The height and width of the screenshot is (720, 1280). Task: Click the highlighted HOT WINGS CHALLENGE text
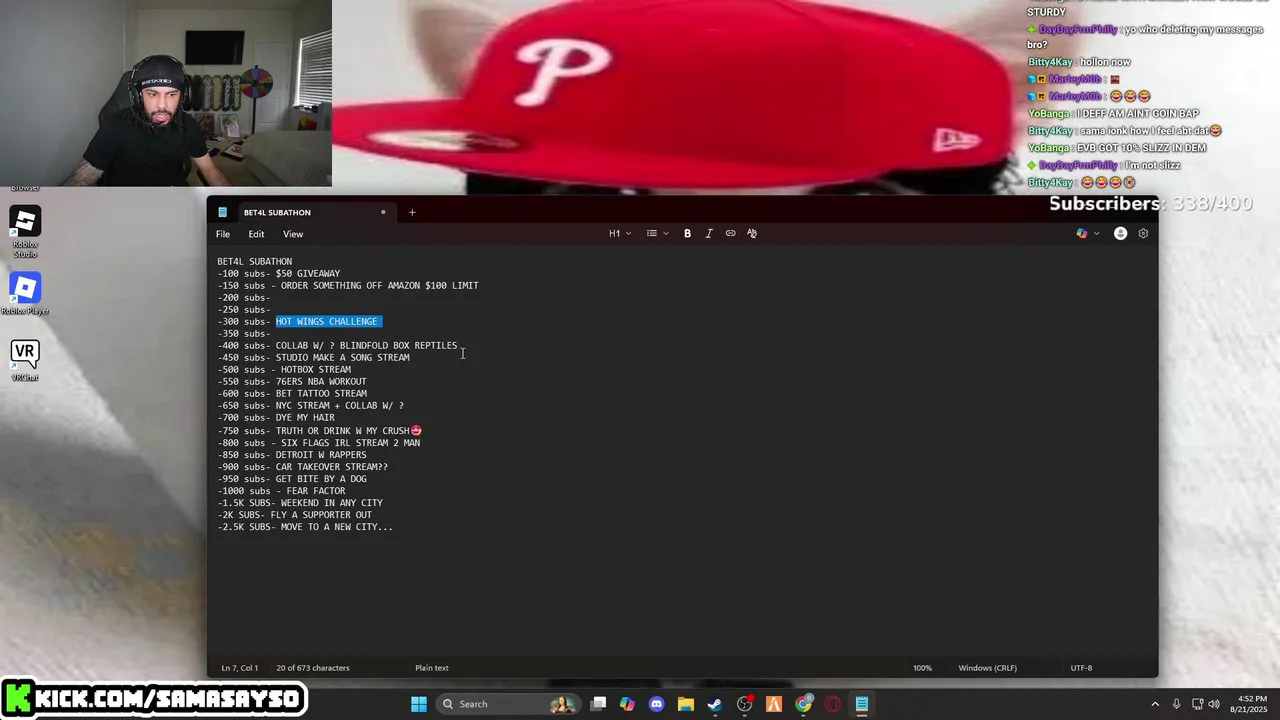click(328, 322)
